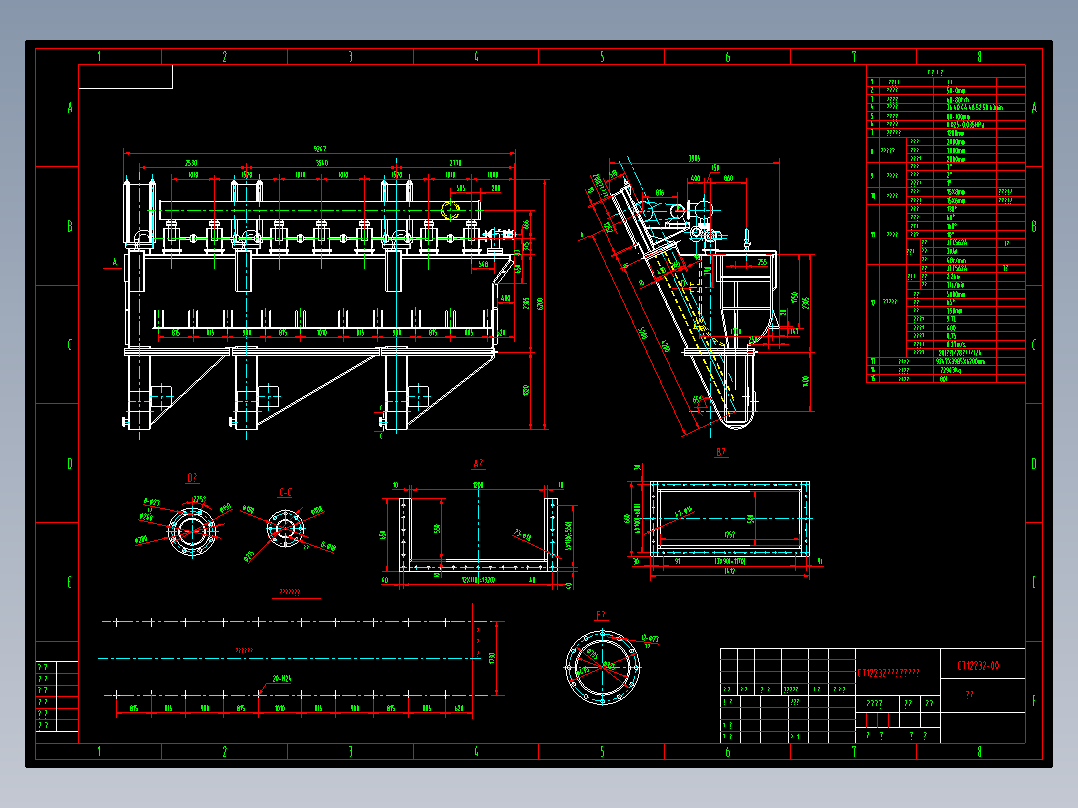The image size is (1078, 808).
Task: Select the flange circle in the C-C section
Action: pos(285,529)
